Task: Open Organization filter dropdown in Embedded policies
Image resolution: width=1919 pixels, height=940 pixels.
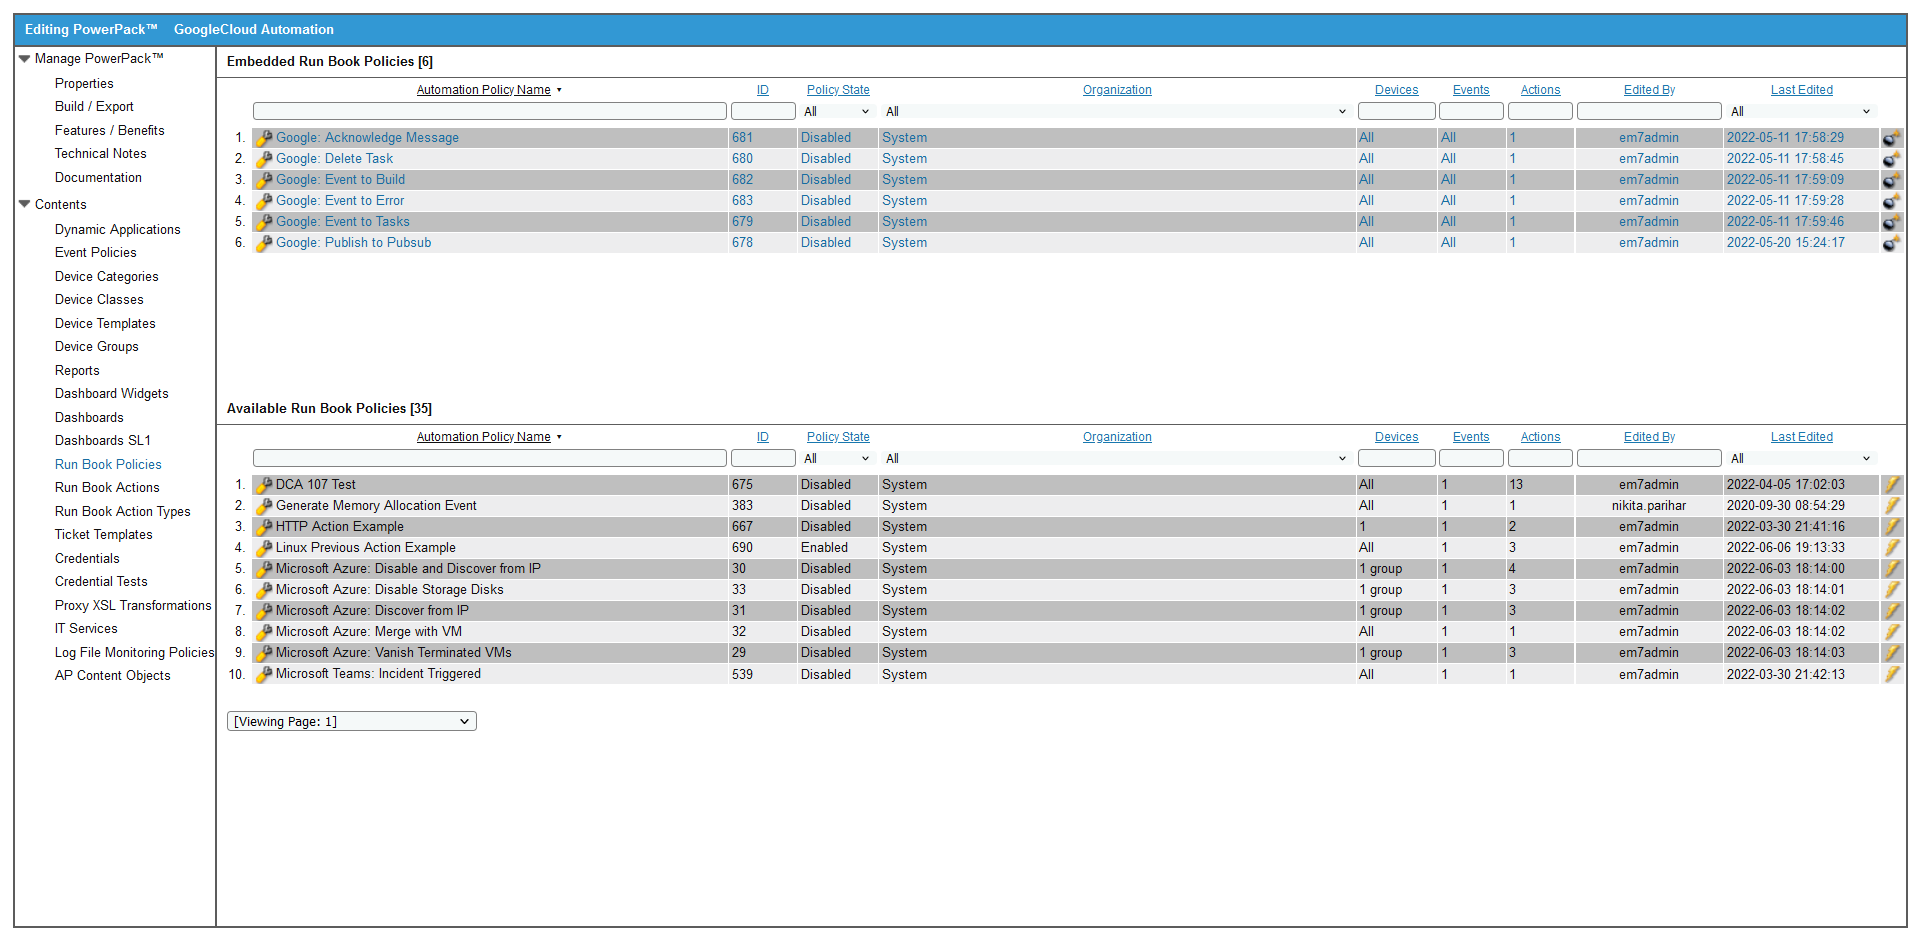Action: click(1116, 112)
